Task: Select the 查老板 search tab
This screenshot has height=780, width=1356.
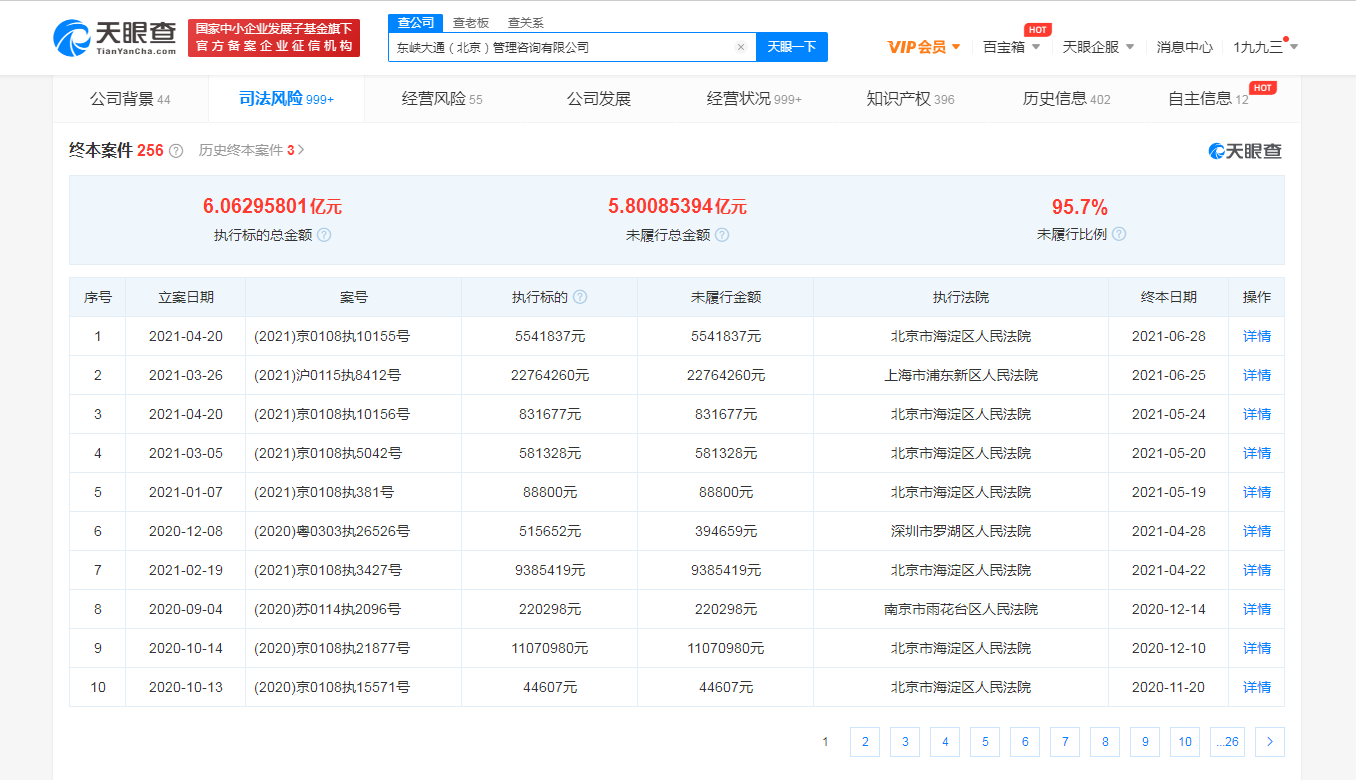Action: [x=470, y=23]
